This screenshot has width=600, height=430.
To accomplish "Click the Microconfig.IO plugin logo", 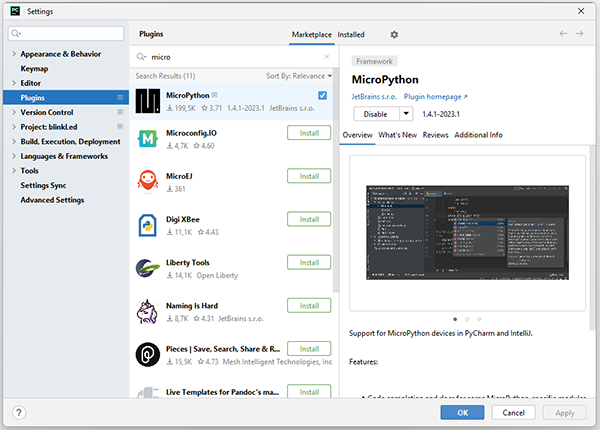I will coord(148,138).
